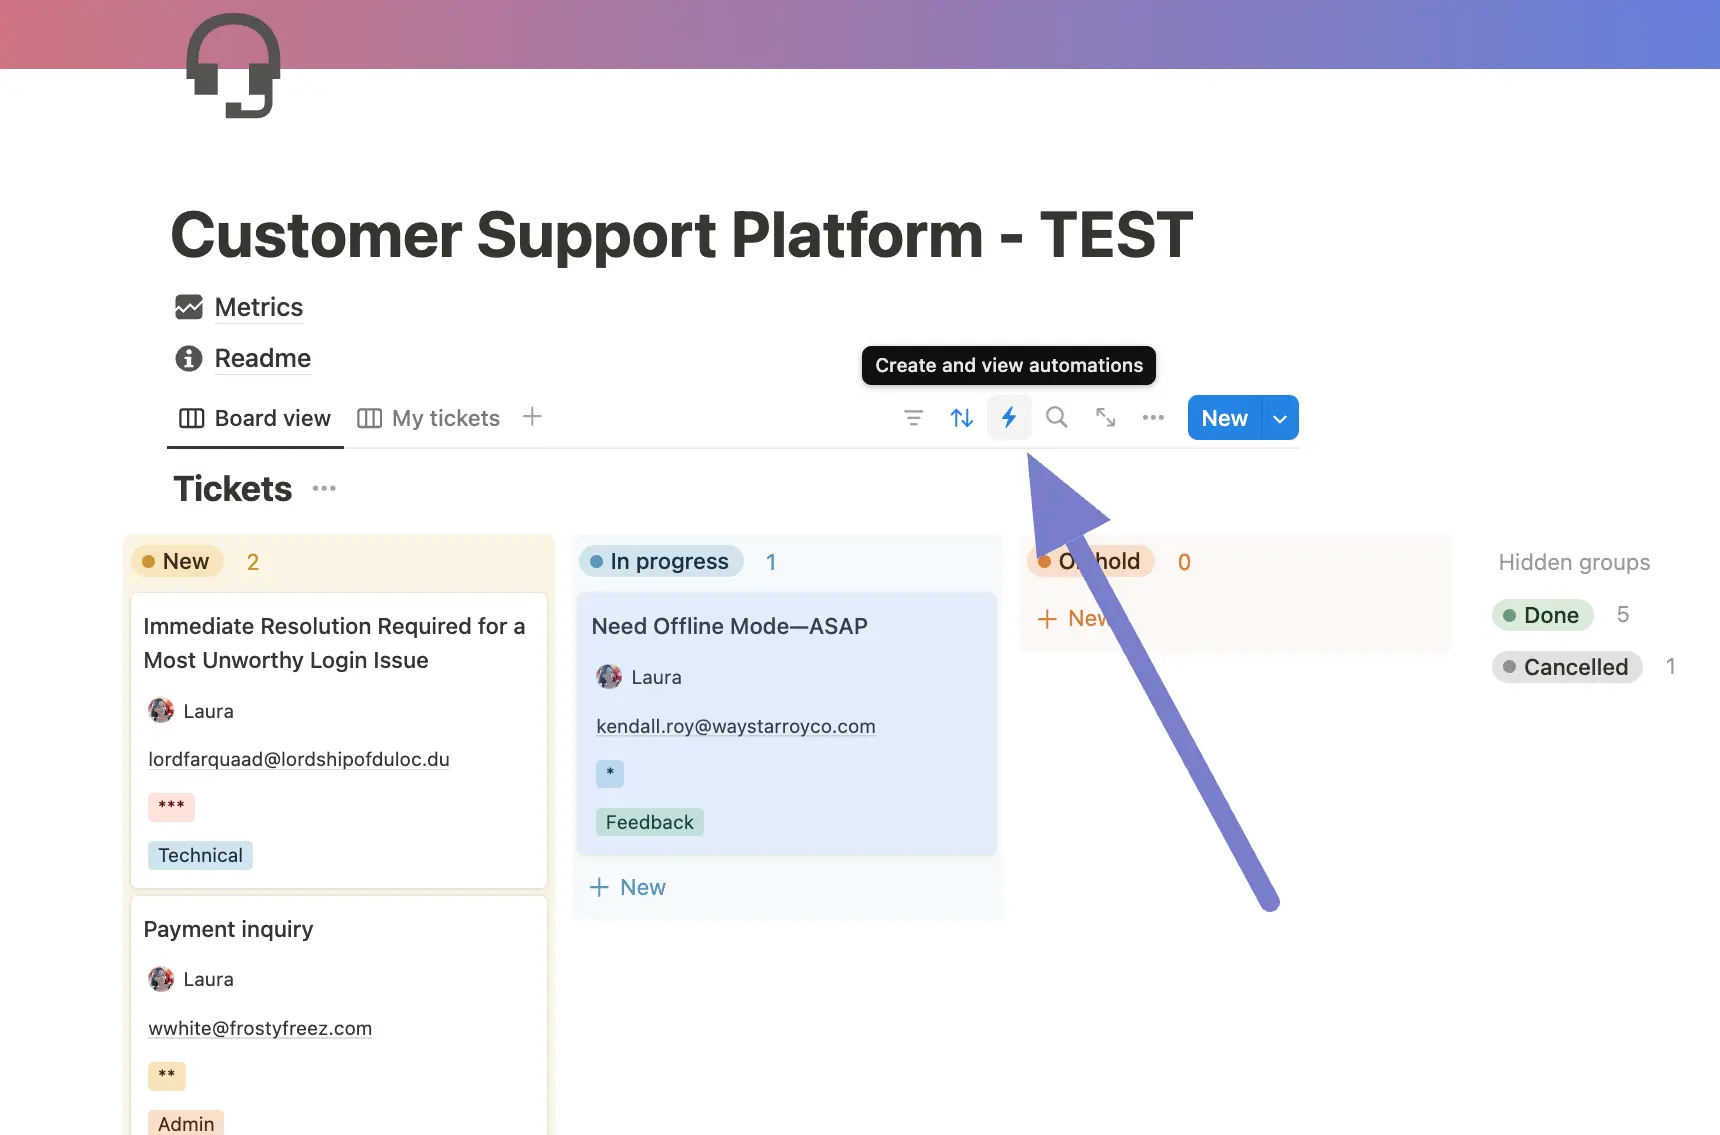Select the Board view tab
The width and height of the screenshot is (1720, 1135).
(x=255, y=418)
